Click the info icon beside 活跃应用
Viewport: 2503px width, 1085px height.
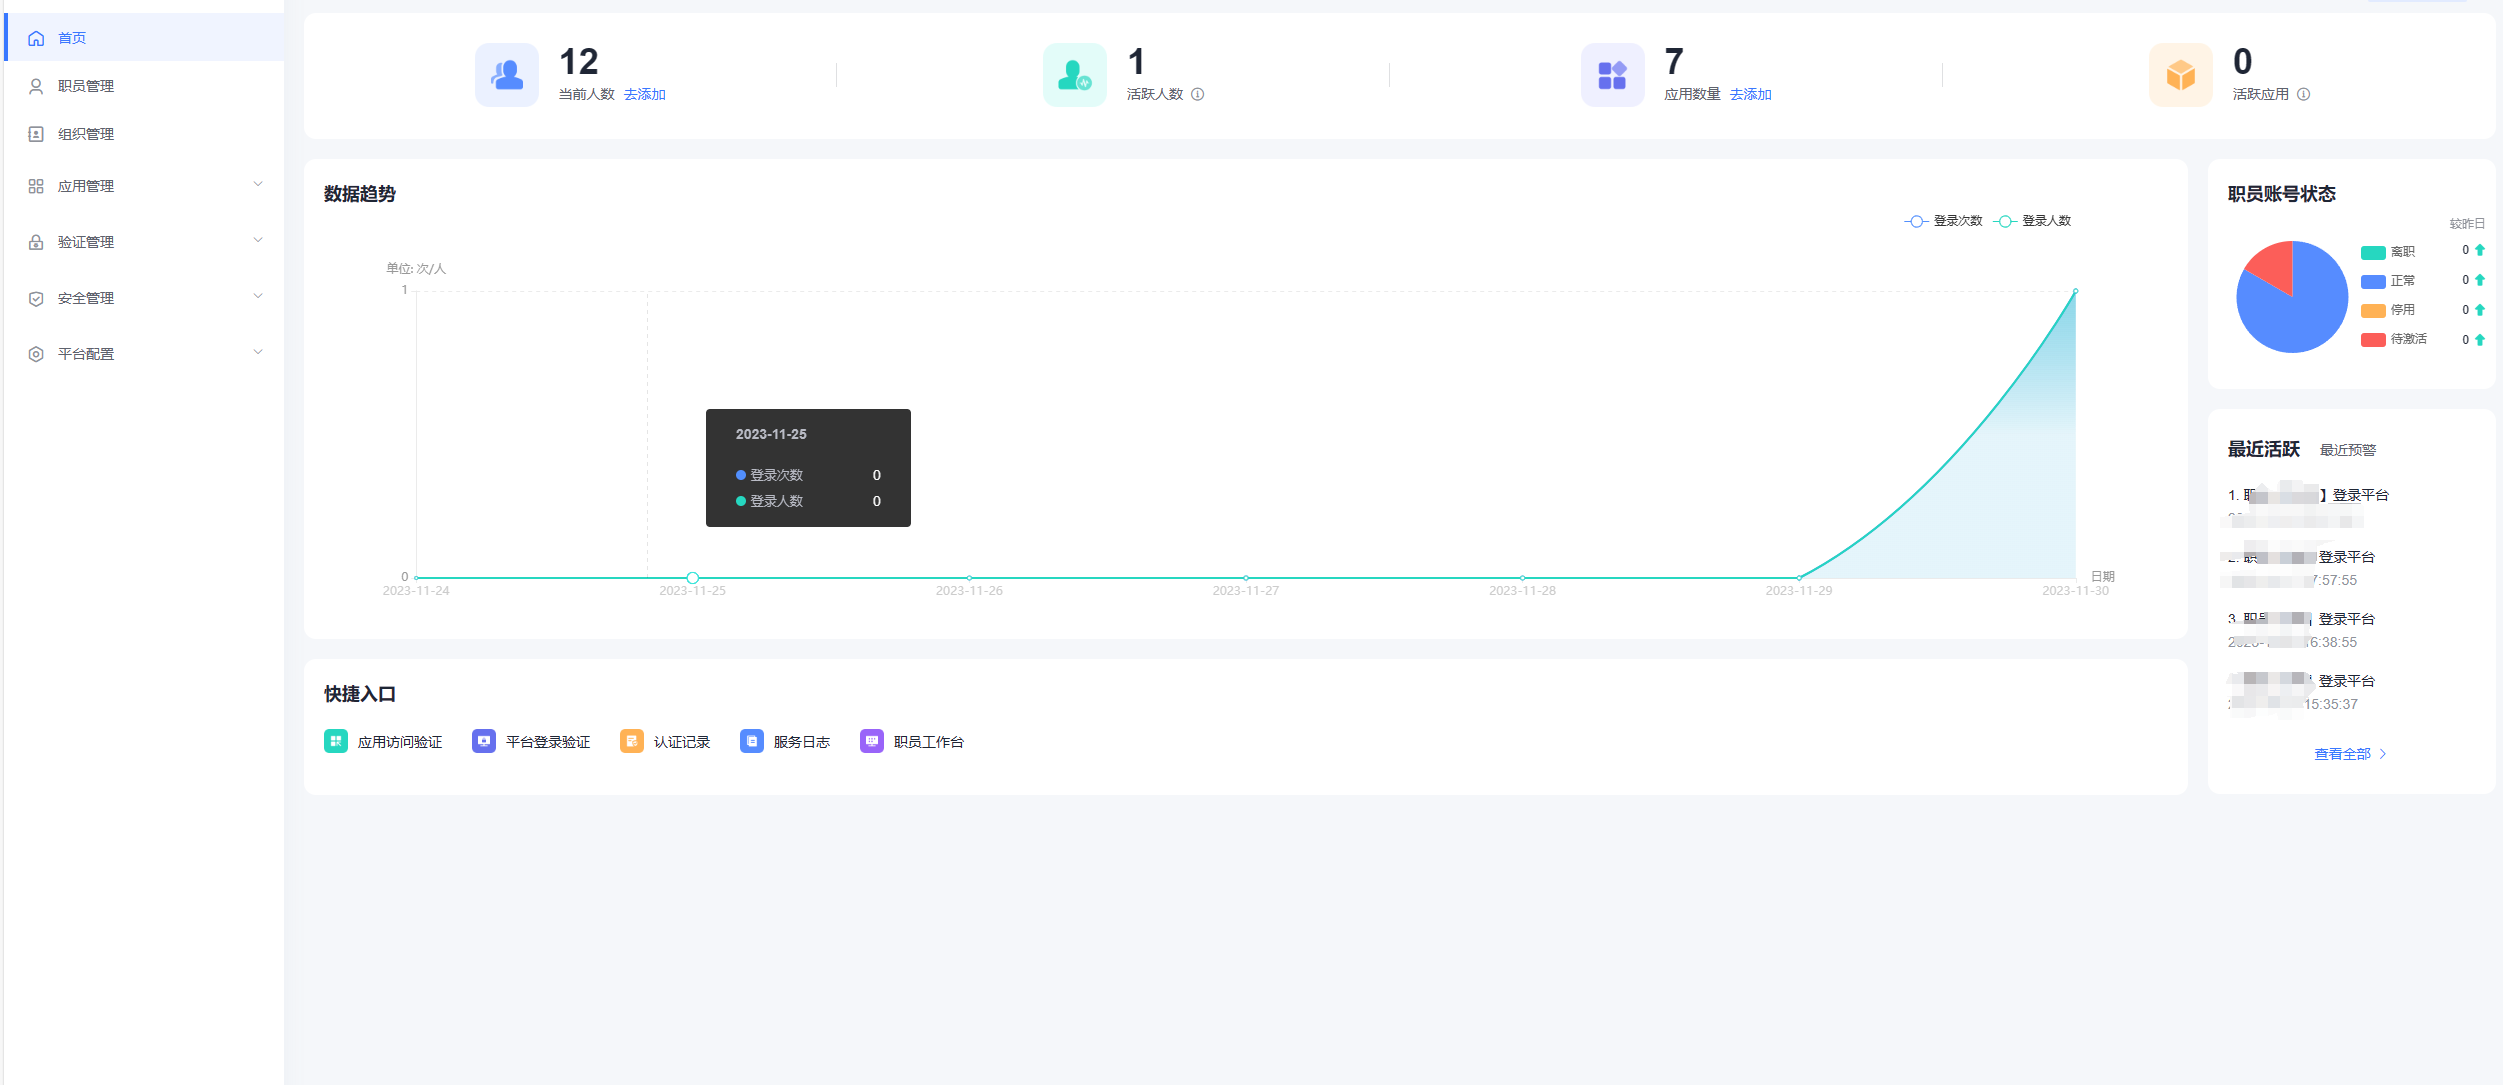pyautogui.click(x=2303, y=94)
